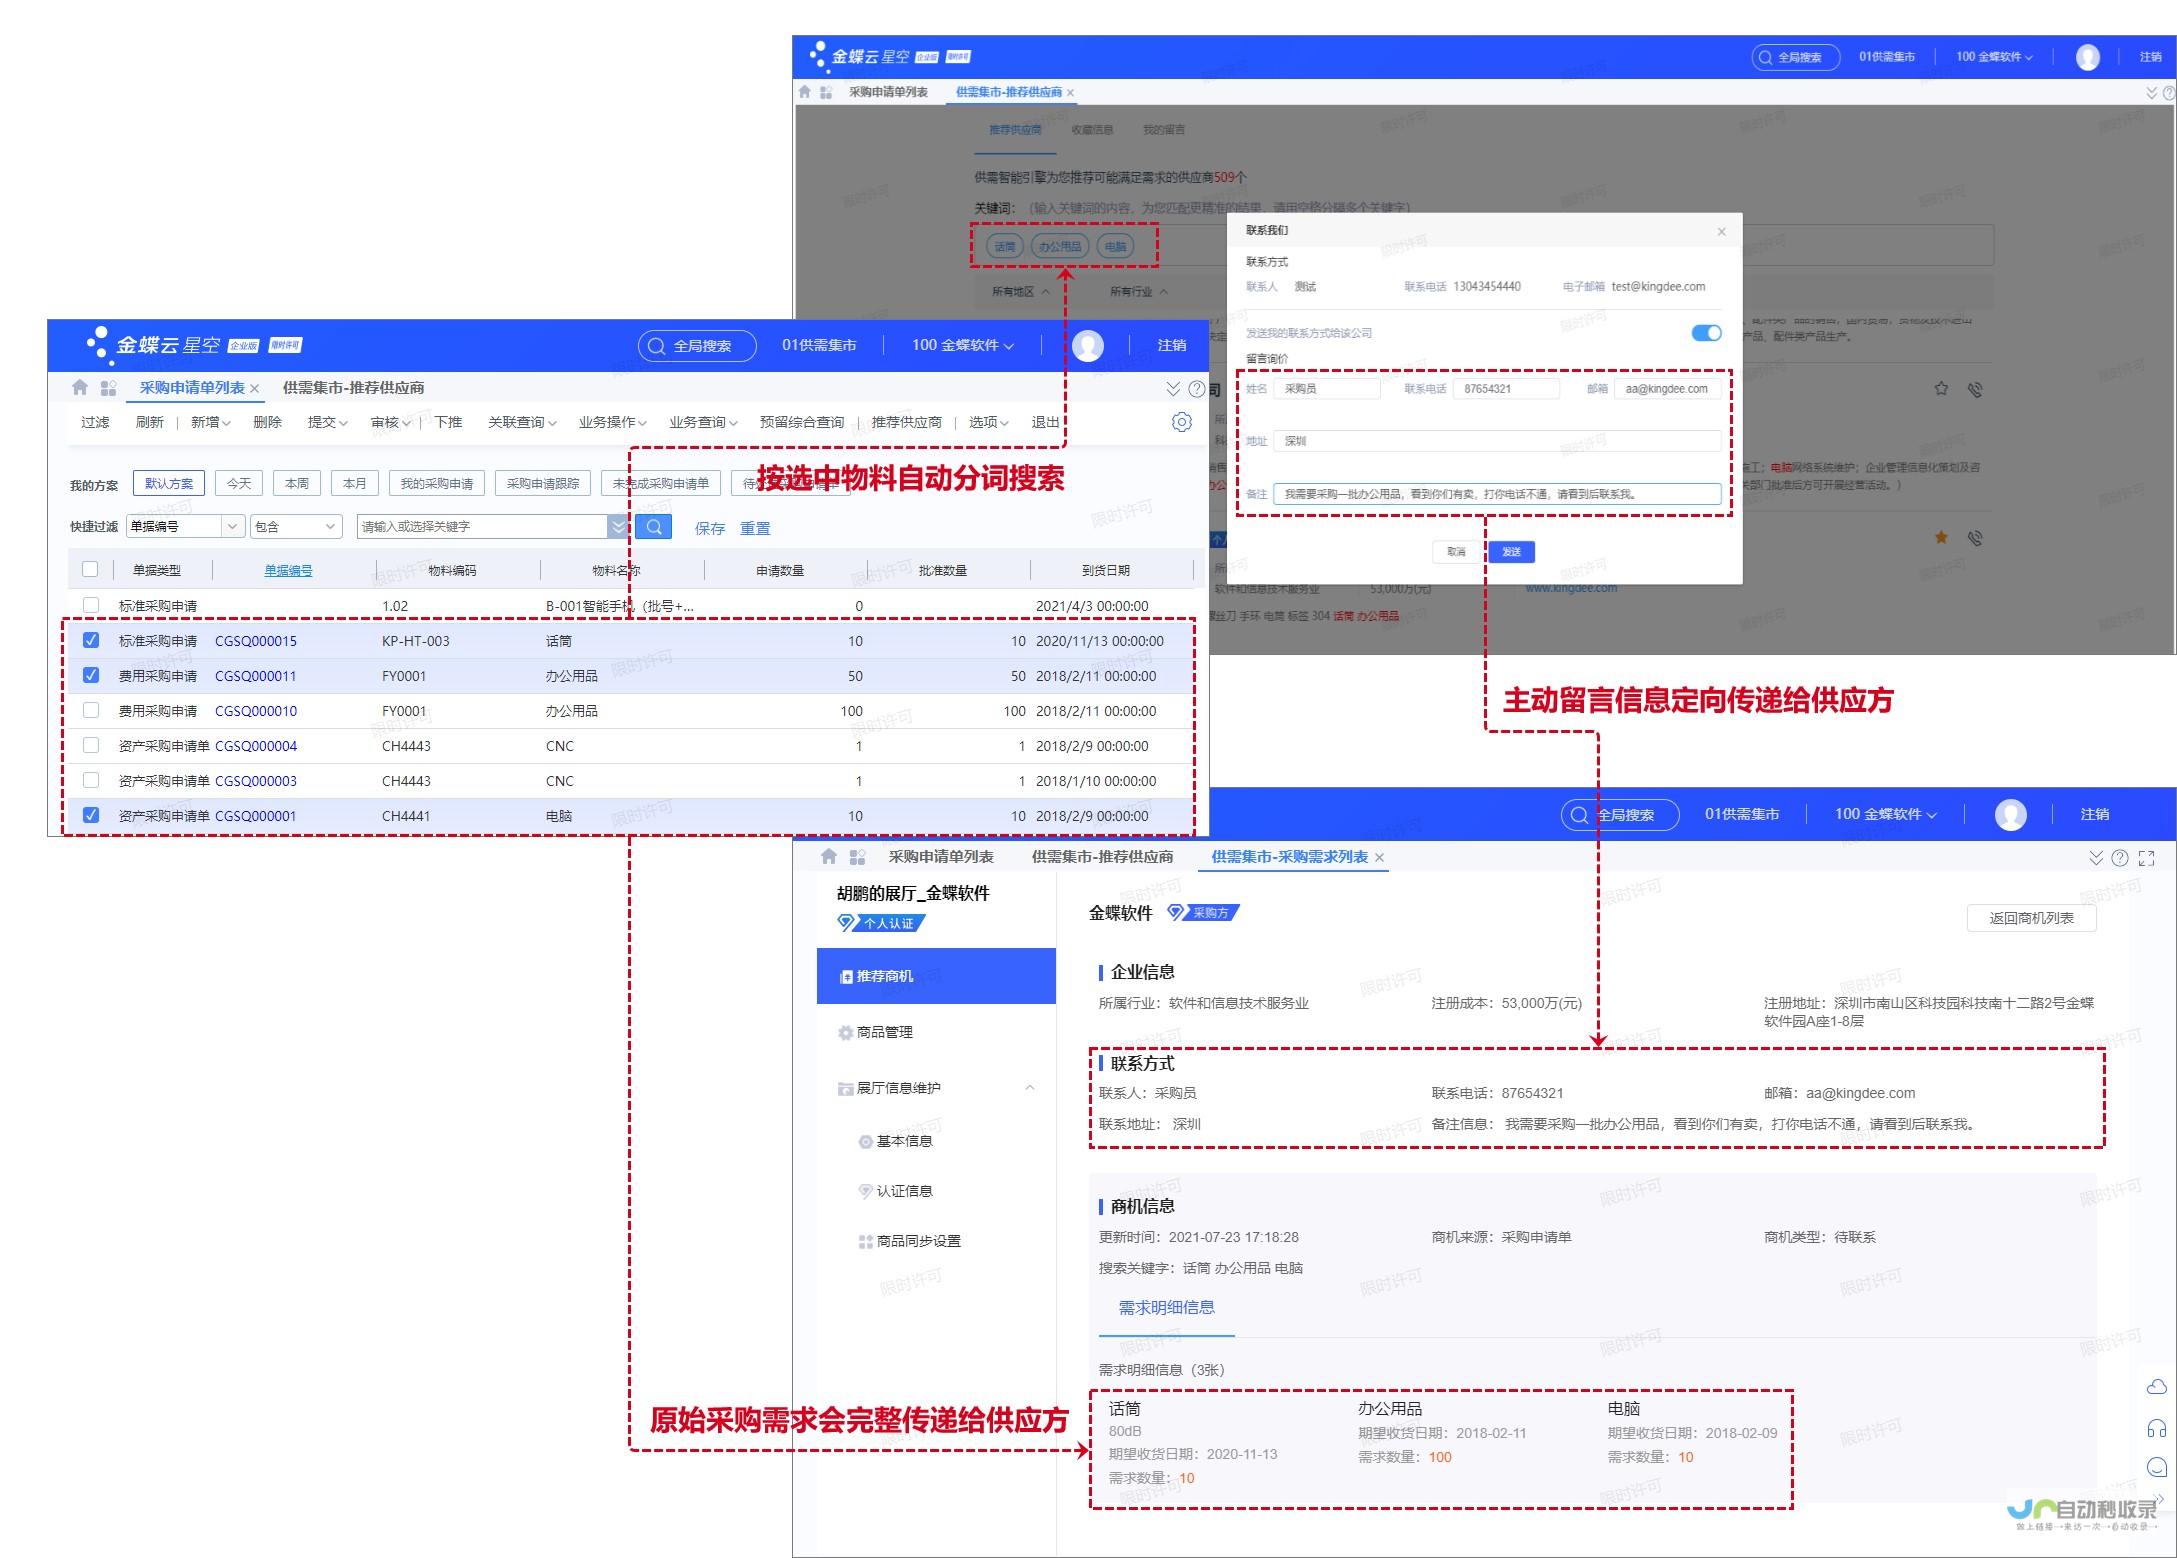Click 推荐供应商 in list toolbar

(x=906, y=422)
